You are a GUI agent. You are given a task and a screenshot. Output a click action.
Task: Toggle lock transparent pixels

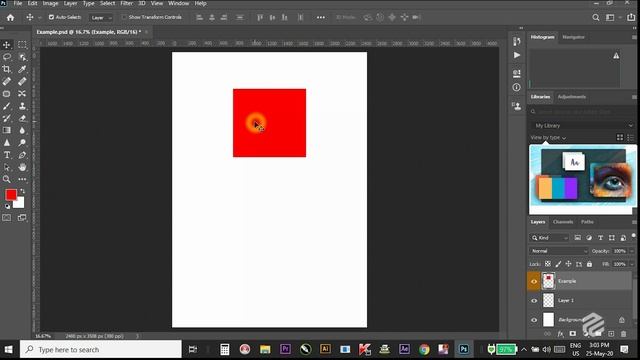click(x=548, y=264)
